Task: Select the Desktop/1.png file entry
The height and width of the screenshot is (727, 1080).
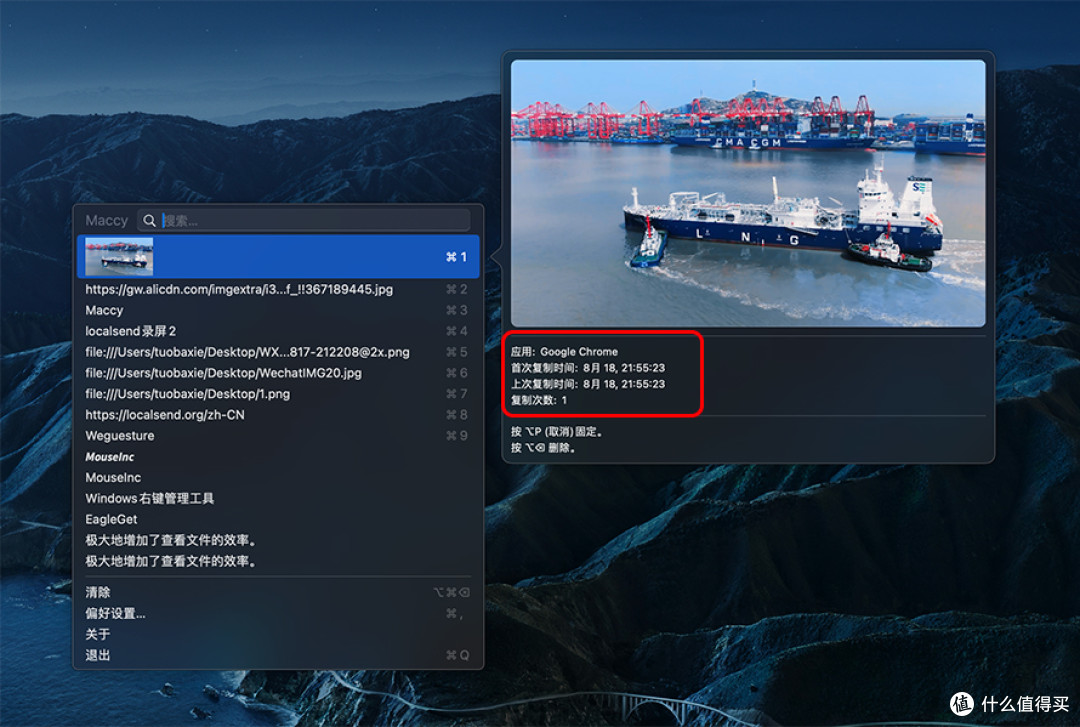Action: point(278,393)
